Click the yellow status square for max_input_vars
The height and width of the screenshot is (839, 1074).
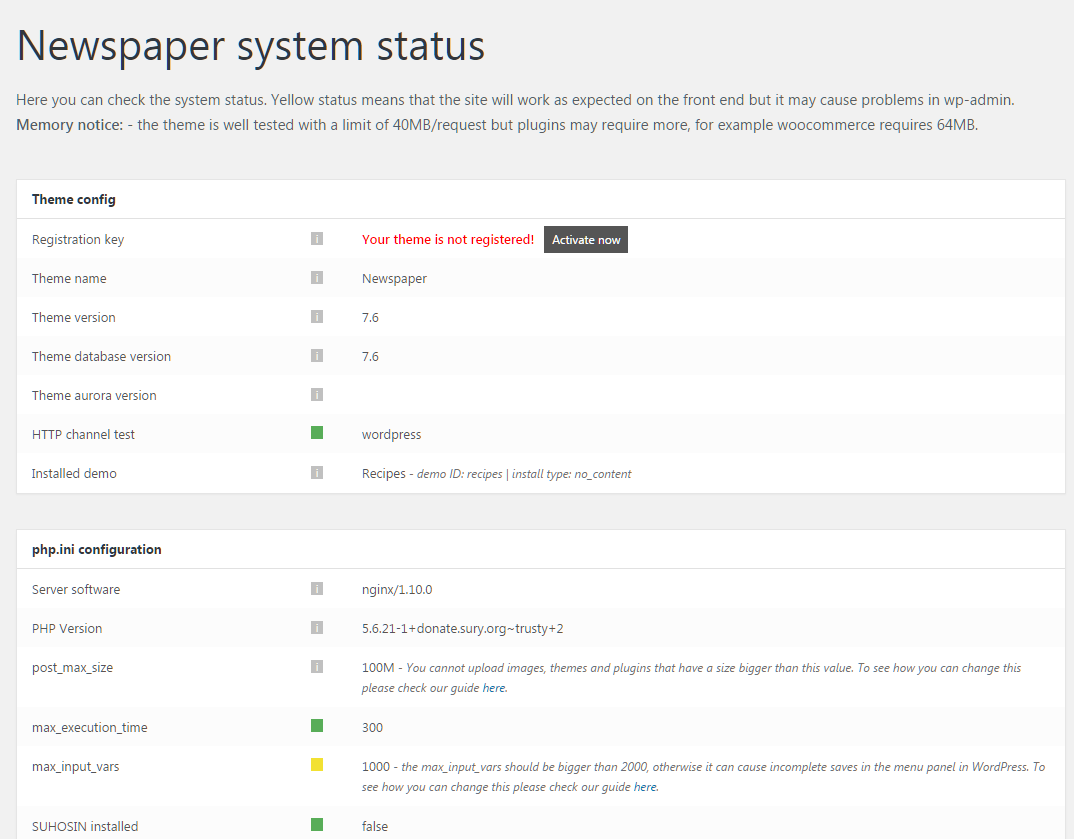coord(316,764)
